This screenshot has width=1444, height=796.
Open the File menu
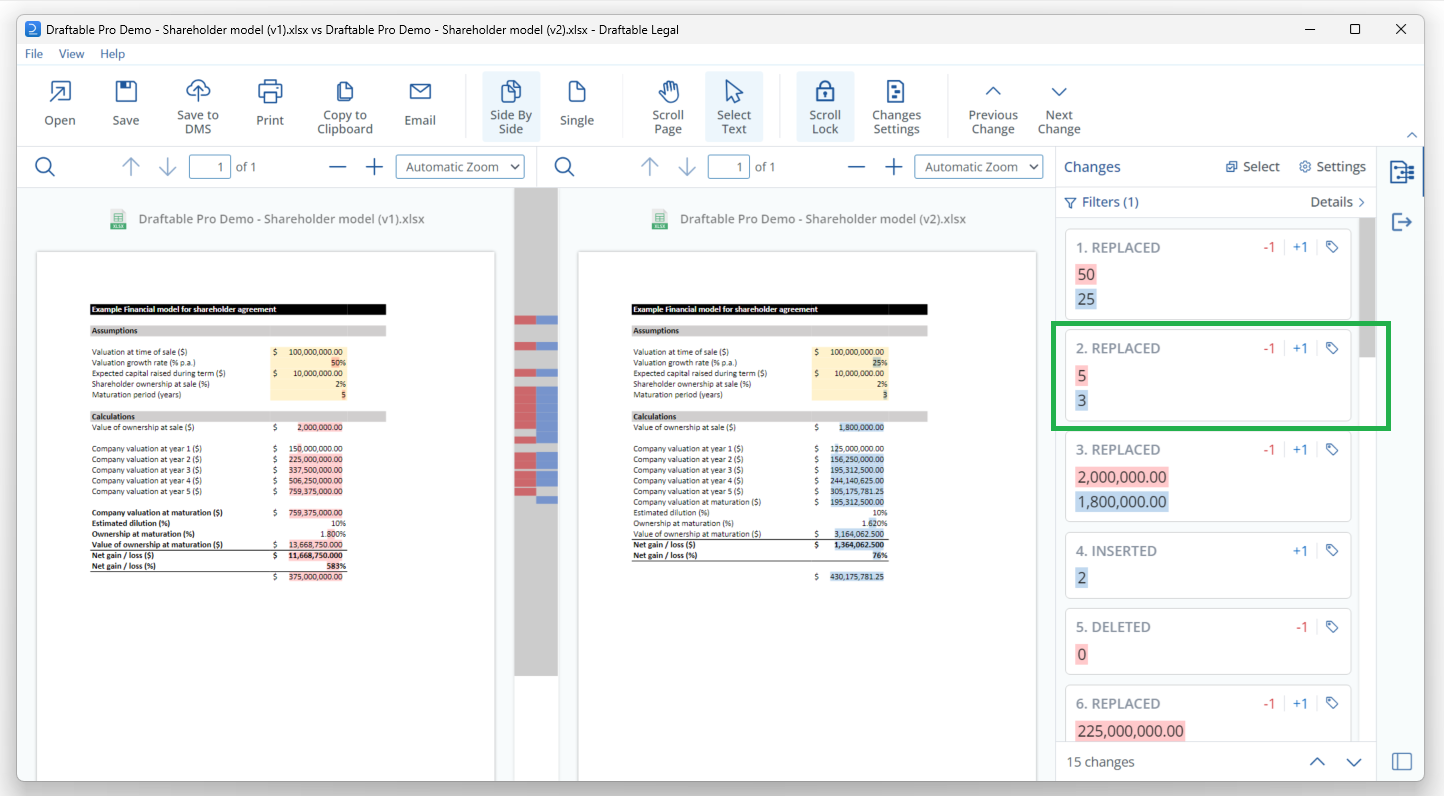pos(34,54)
